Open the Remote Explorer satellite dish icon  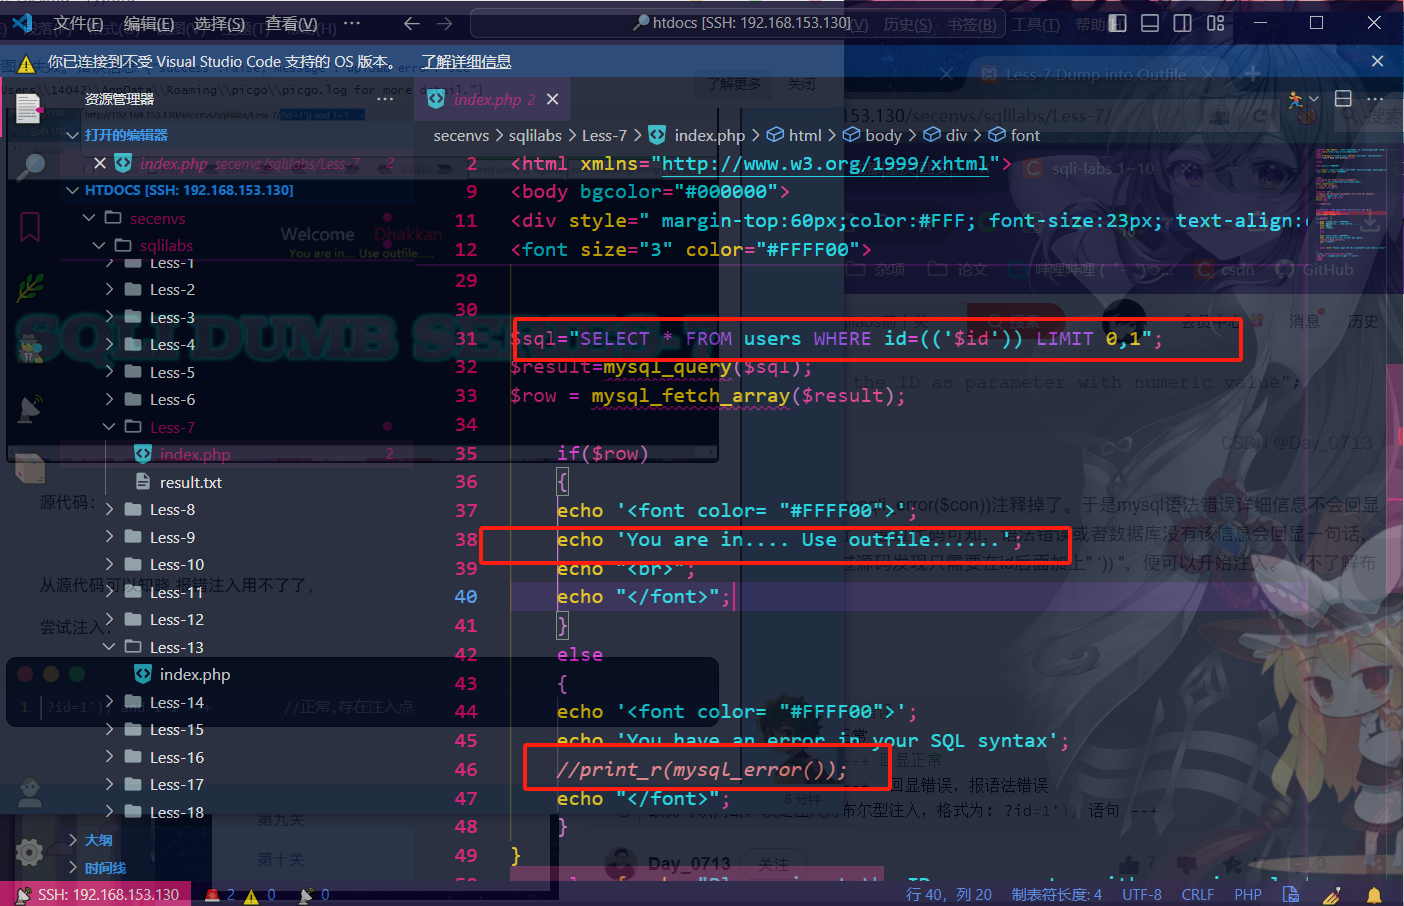click(x=30, y=408)
